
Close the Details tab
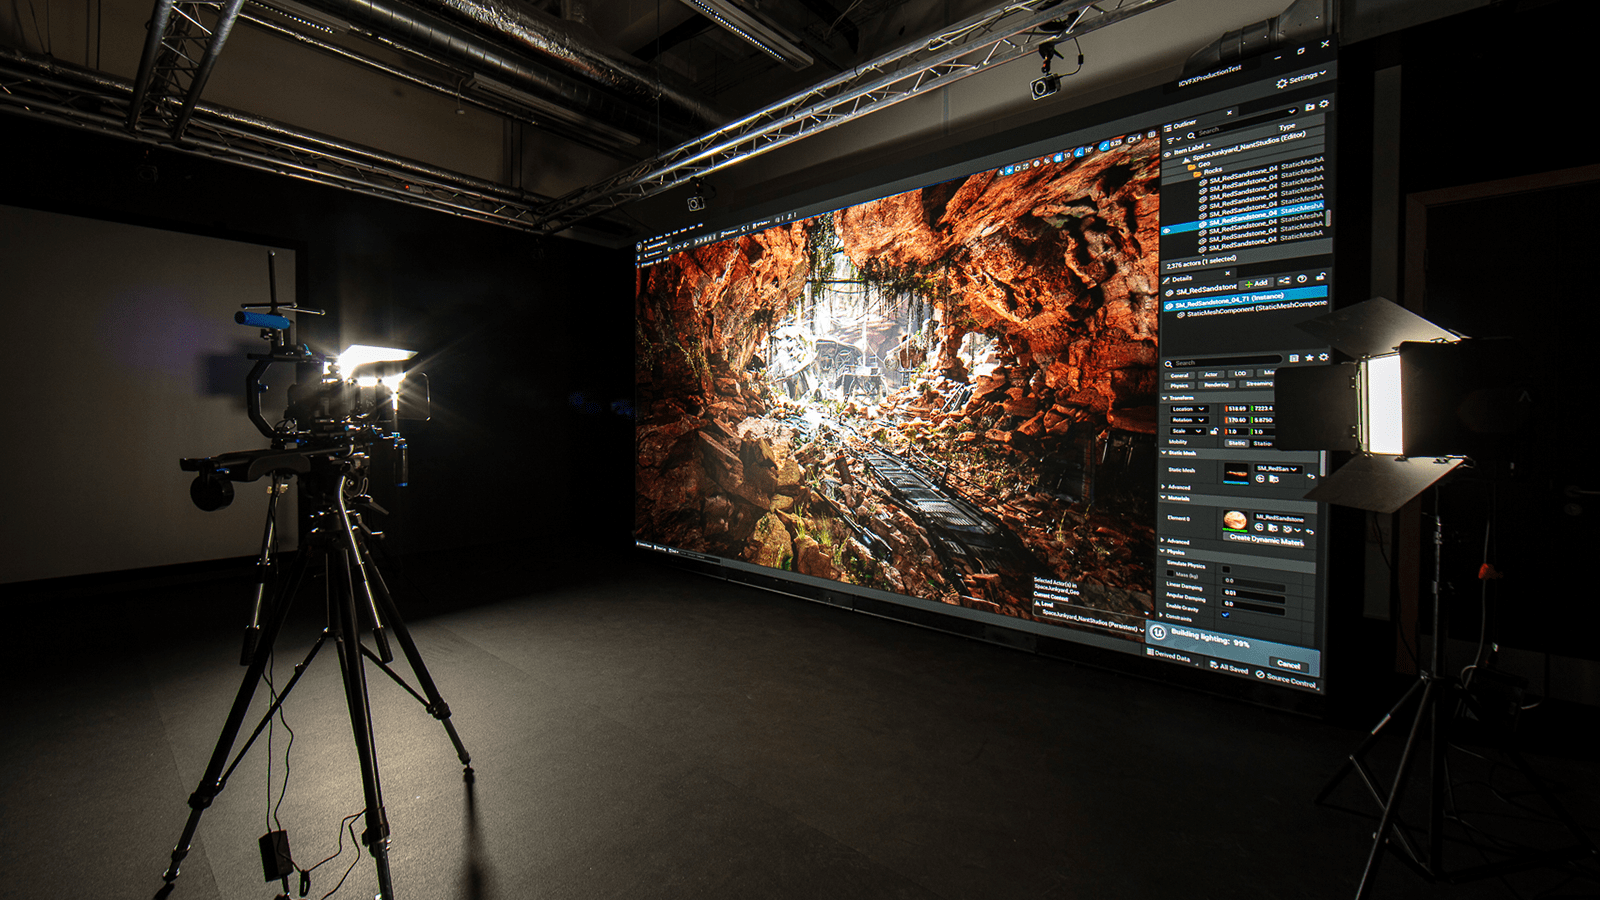tap(1227, 274)
